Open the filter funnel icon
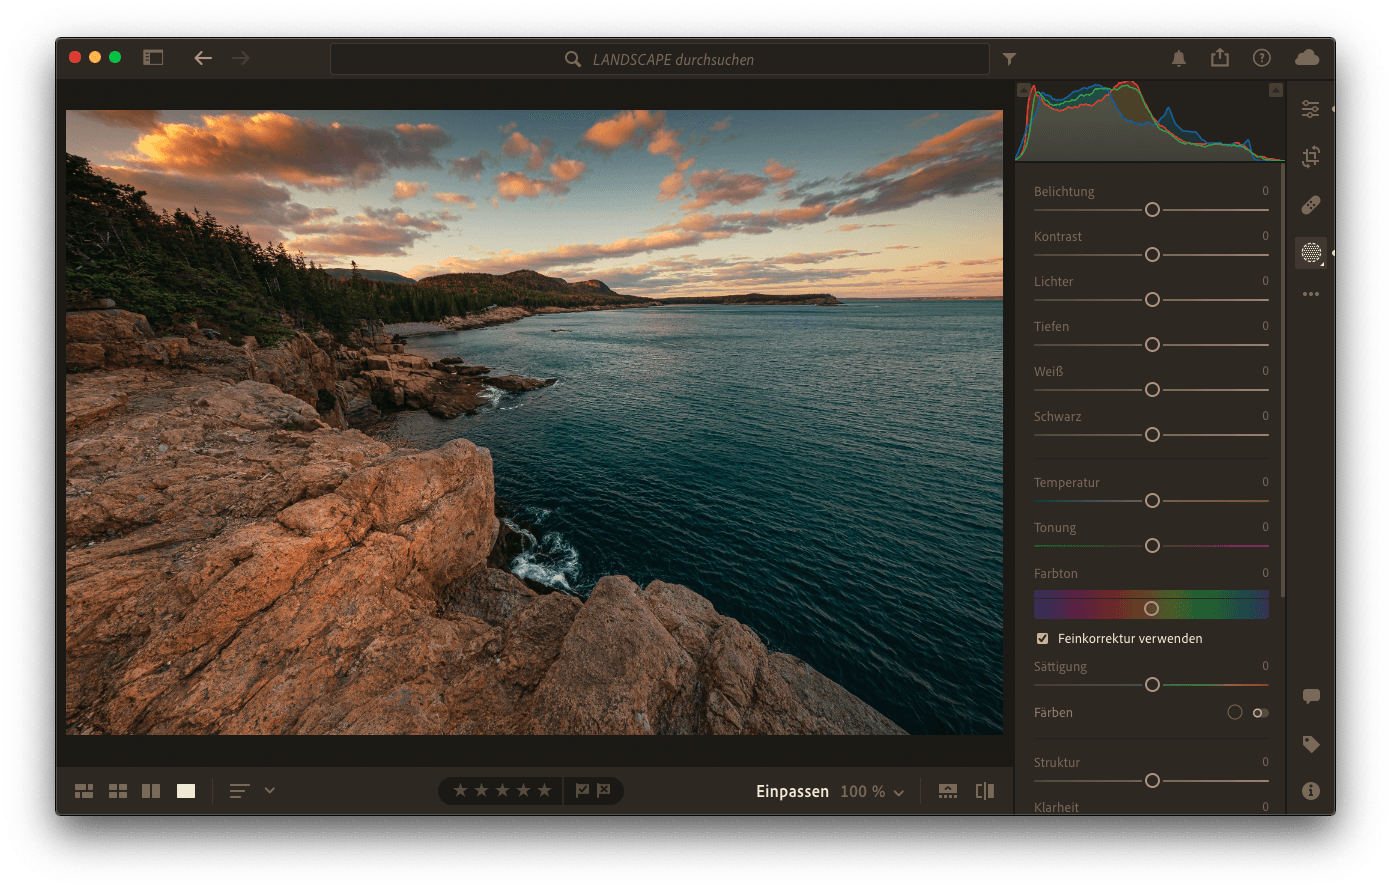The image size is (1391, 889). [x=1009, y=59]
